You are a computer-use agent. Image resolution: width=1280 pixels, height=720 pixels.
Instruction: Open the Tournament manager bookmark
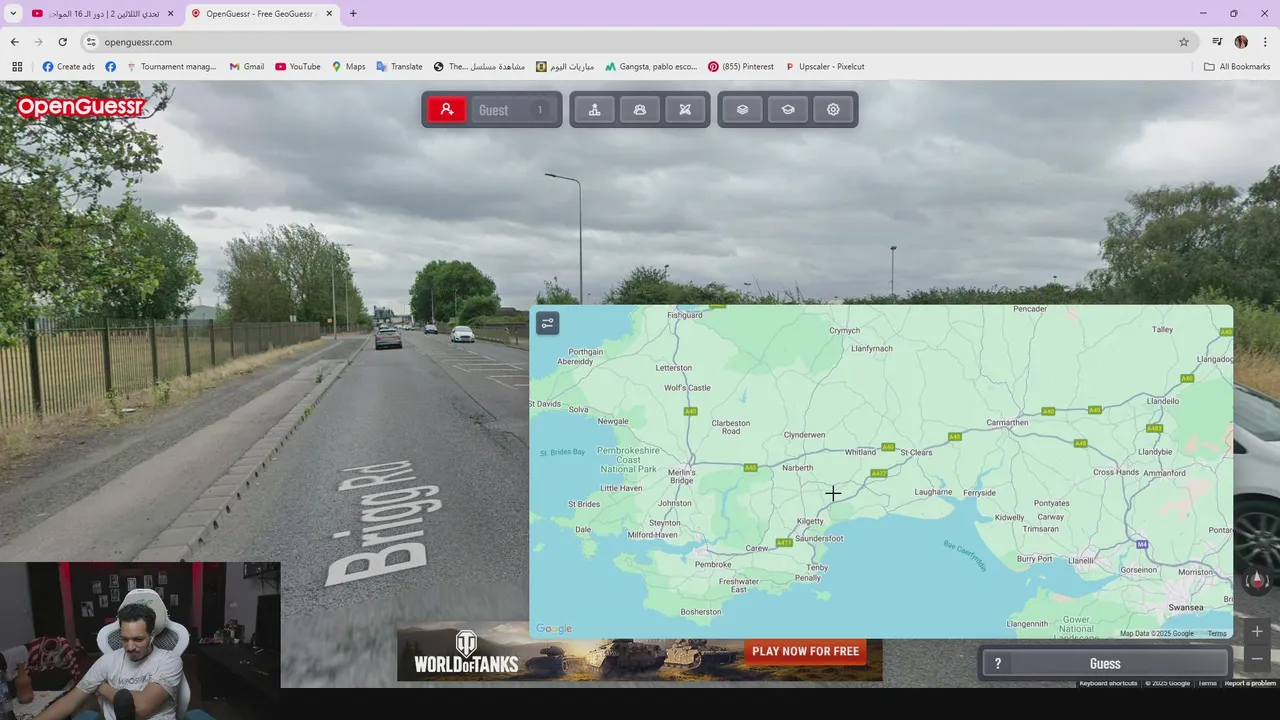pyautogui.click(x=171, y=67)
